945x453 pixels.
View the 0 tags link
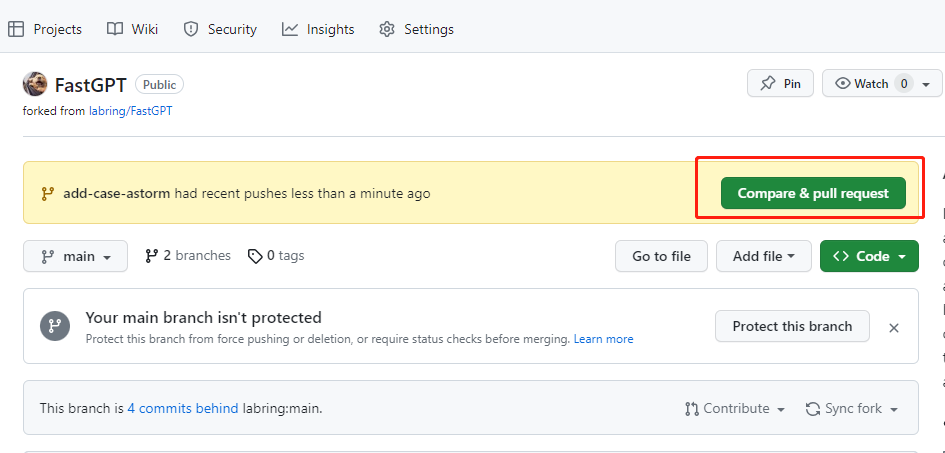(276, 255)
